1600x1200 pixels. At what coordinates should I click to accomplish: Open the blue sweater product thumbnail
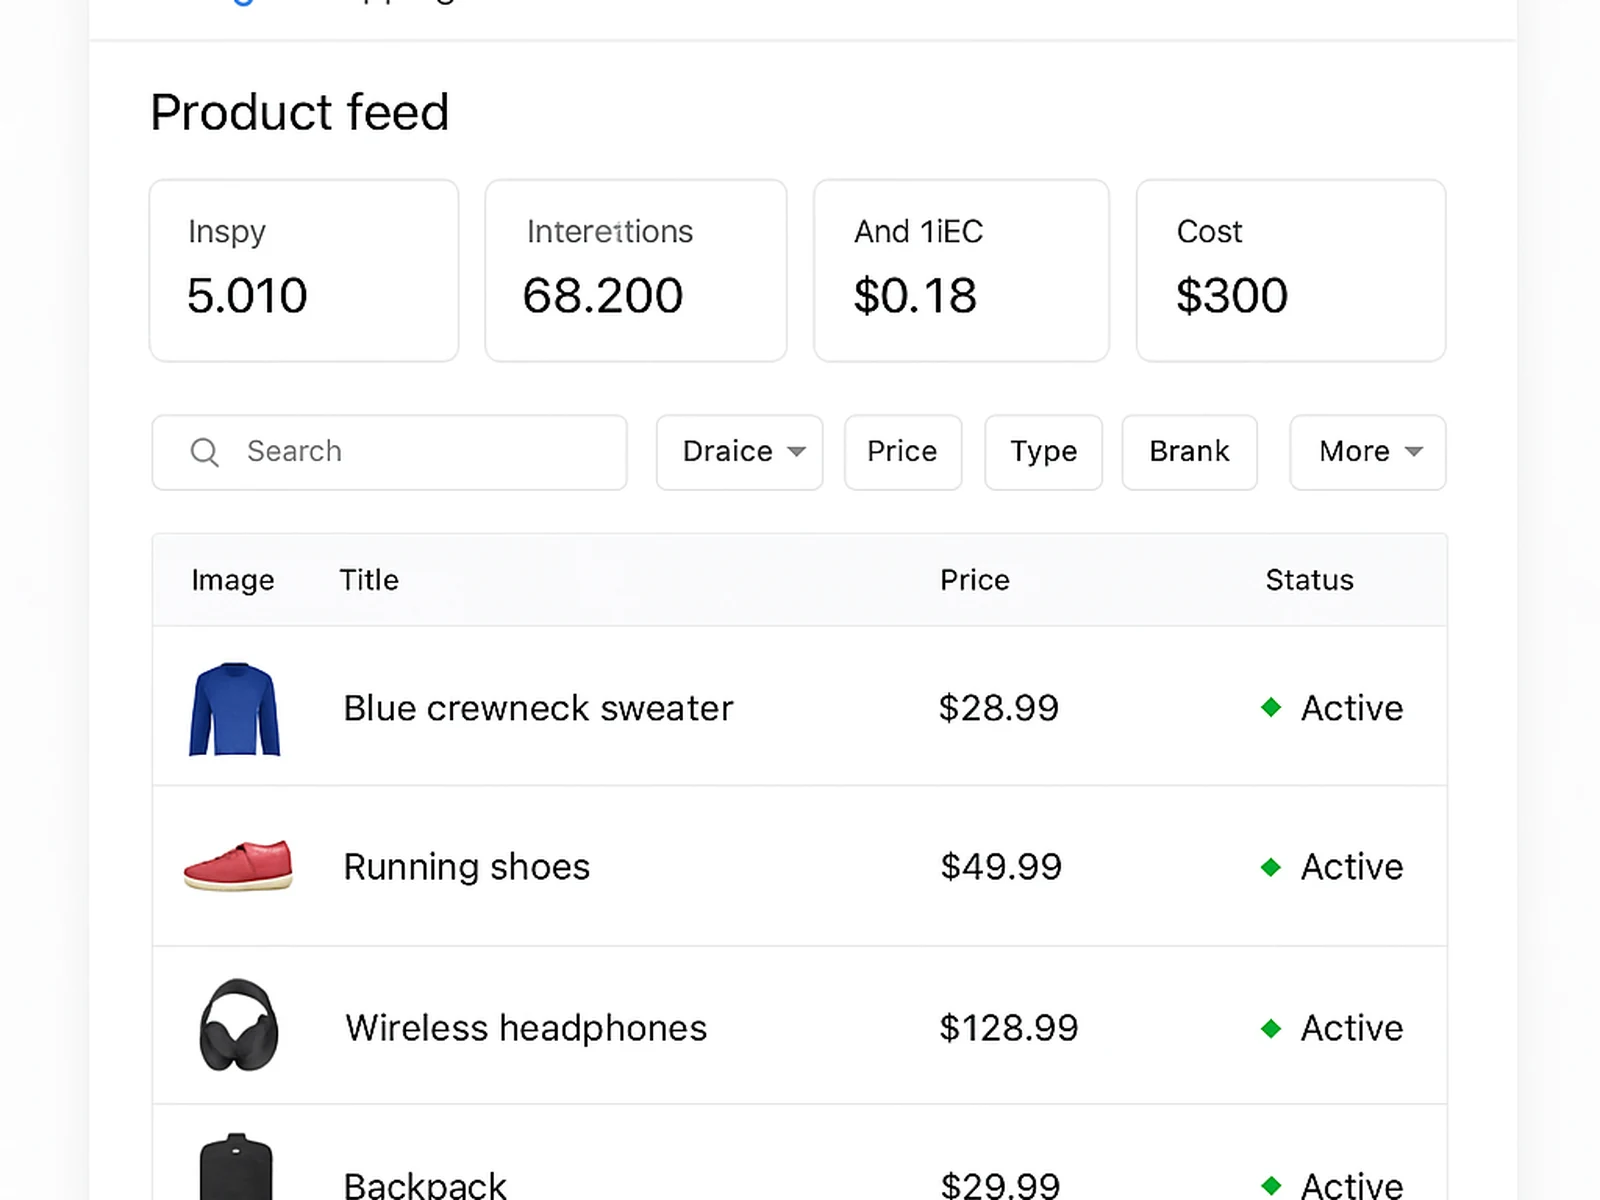[235, 708]
